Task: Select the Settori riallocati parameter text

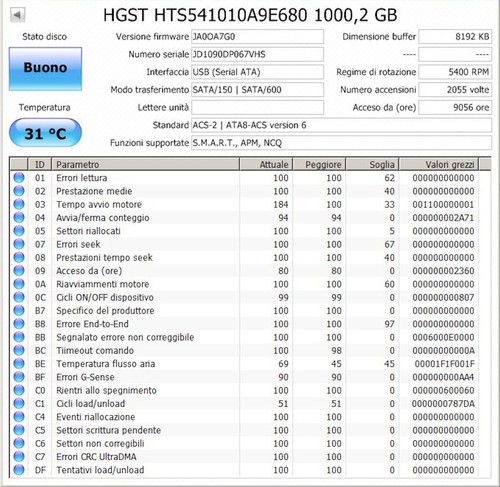Action: (88, 231)
